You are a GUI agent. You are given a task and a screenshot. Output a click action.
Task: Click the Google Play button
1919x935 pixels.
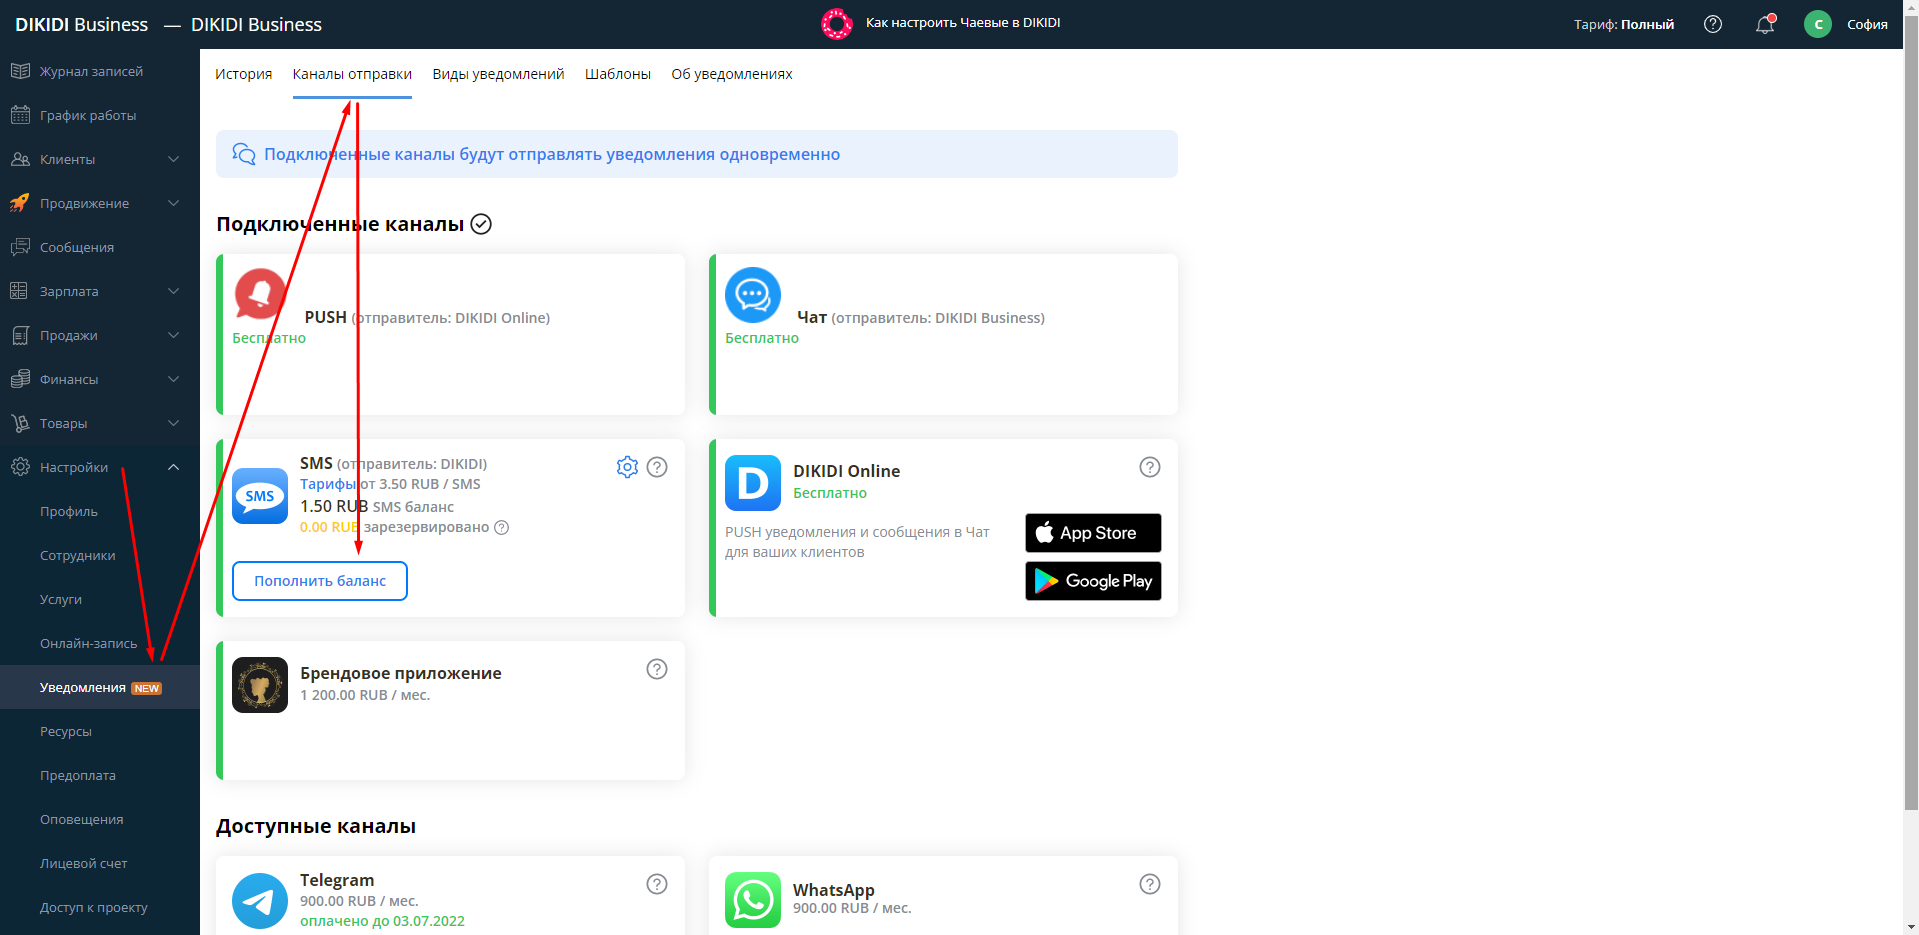point(1093,581)
